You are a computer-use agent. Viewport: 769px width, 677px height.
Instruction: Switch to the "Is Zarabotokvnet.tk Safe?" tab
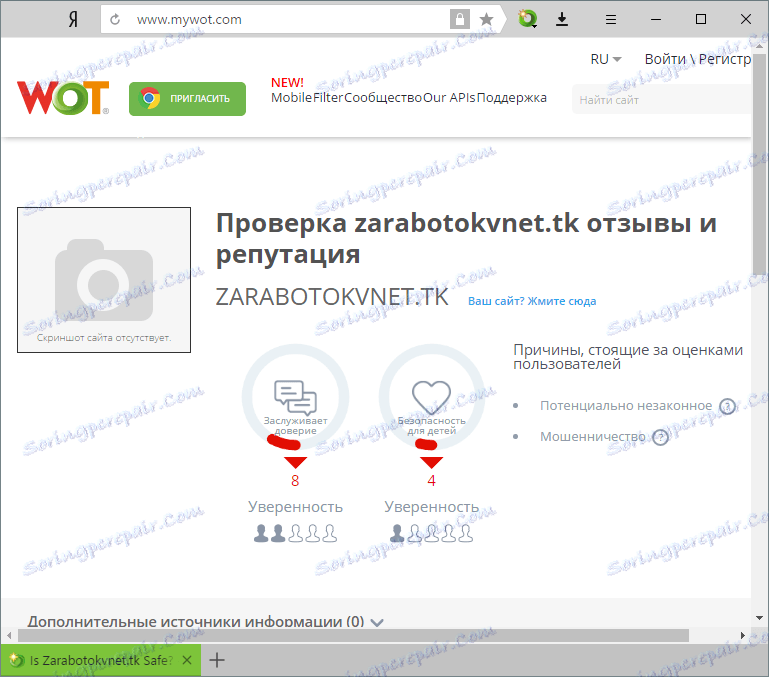101,660
